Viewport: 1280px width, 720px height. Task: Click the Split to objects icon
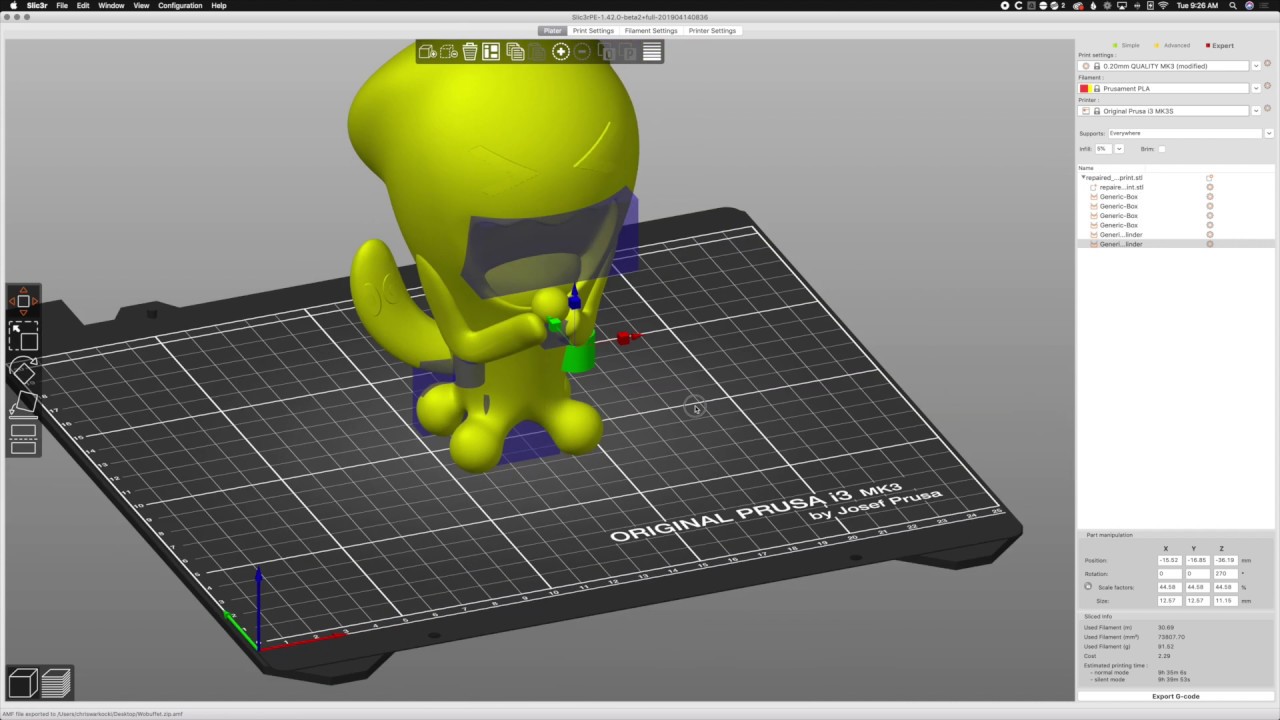click(x=607, y=51)
